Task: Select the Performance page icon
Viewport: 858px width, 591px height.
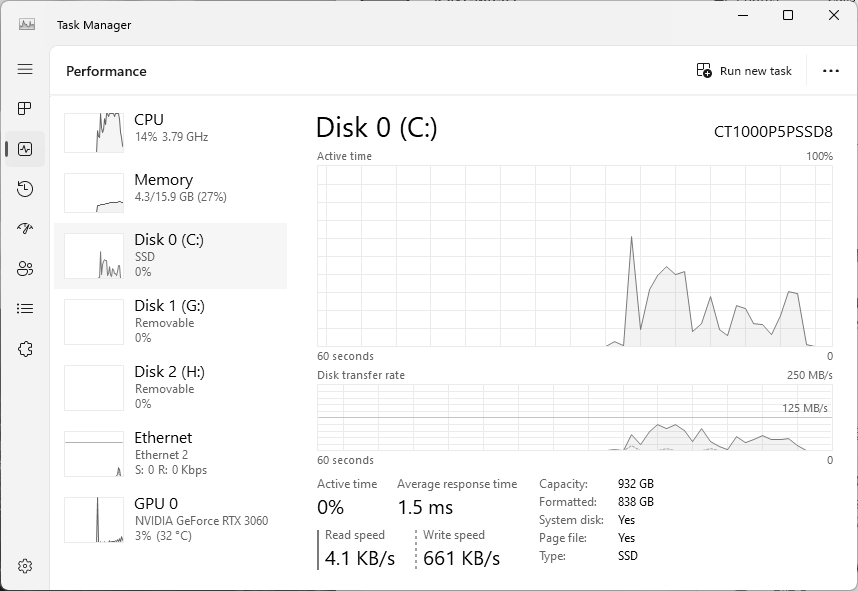Action: [25, 149]
